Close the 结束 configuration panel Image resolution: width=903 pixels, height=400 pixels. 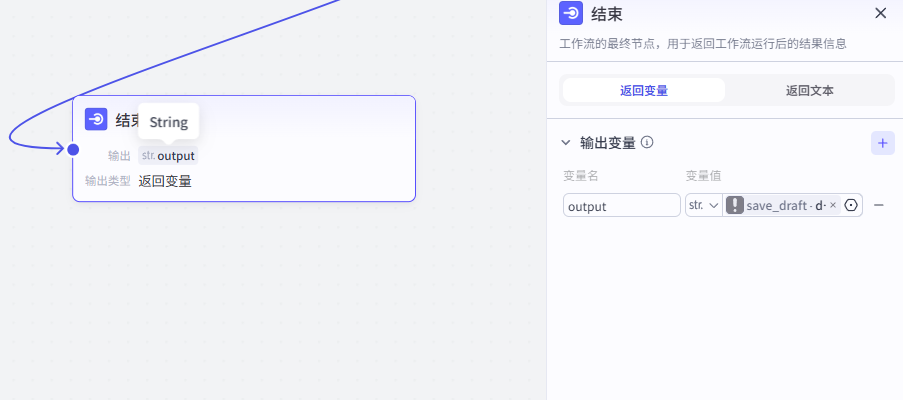[x=880, y=13]
